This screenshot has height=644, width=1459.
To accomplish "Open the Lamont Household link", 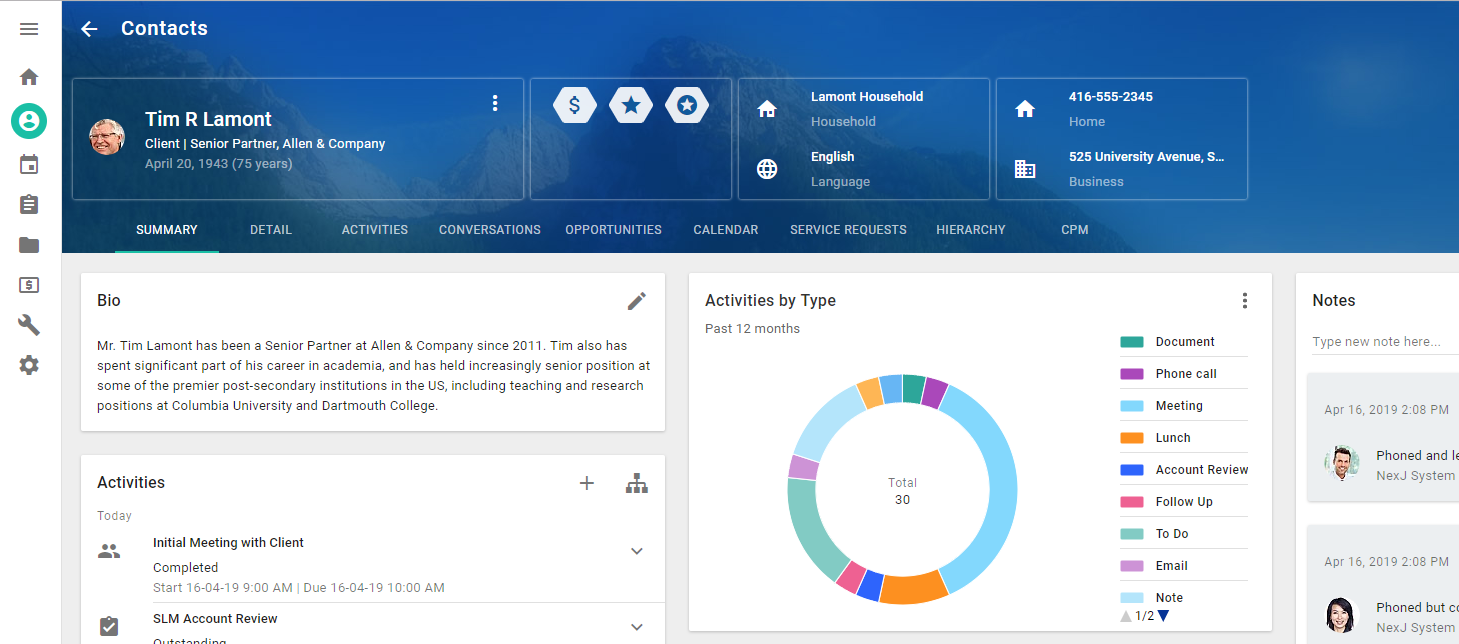I will [x=866, y=97].
